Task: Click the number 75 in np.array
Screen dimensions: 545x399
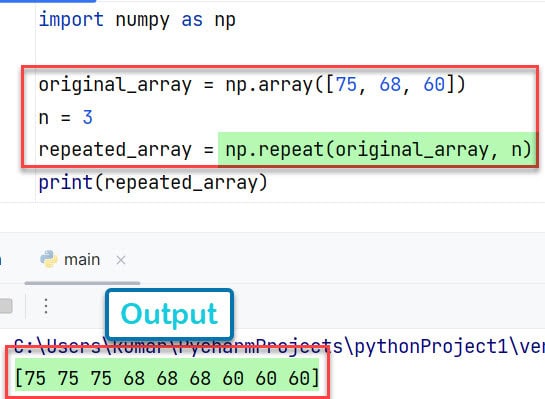Action: tap(347, 84)
